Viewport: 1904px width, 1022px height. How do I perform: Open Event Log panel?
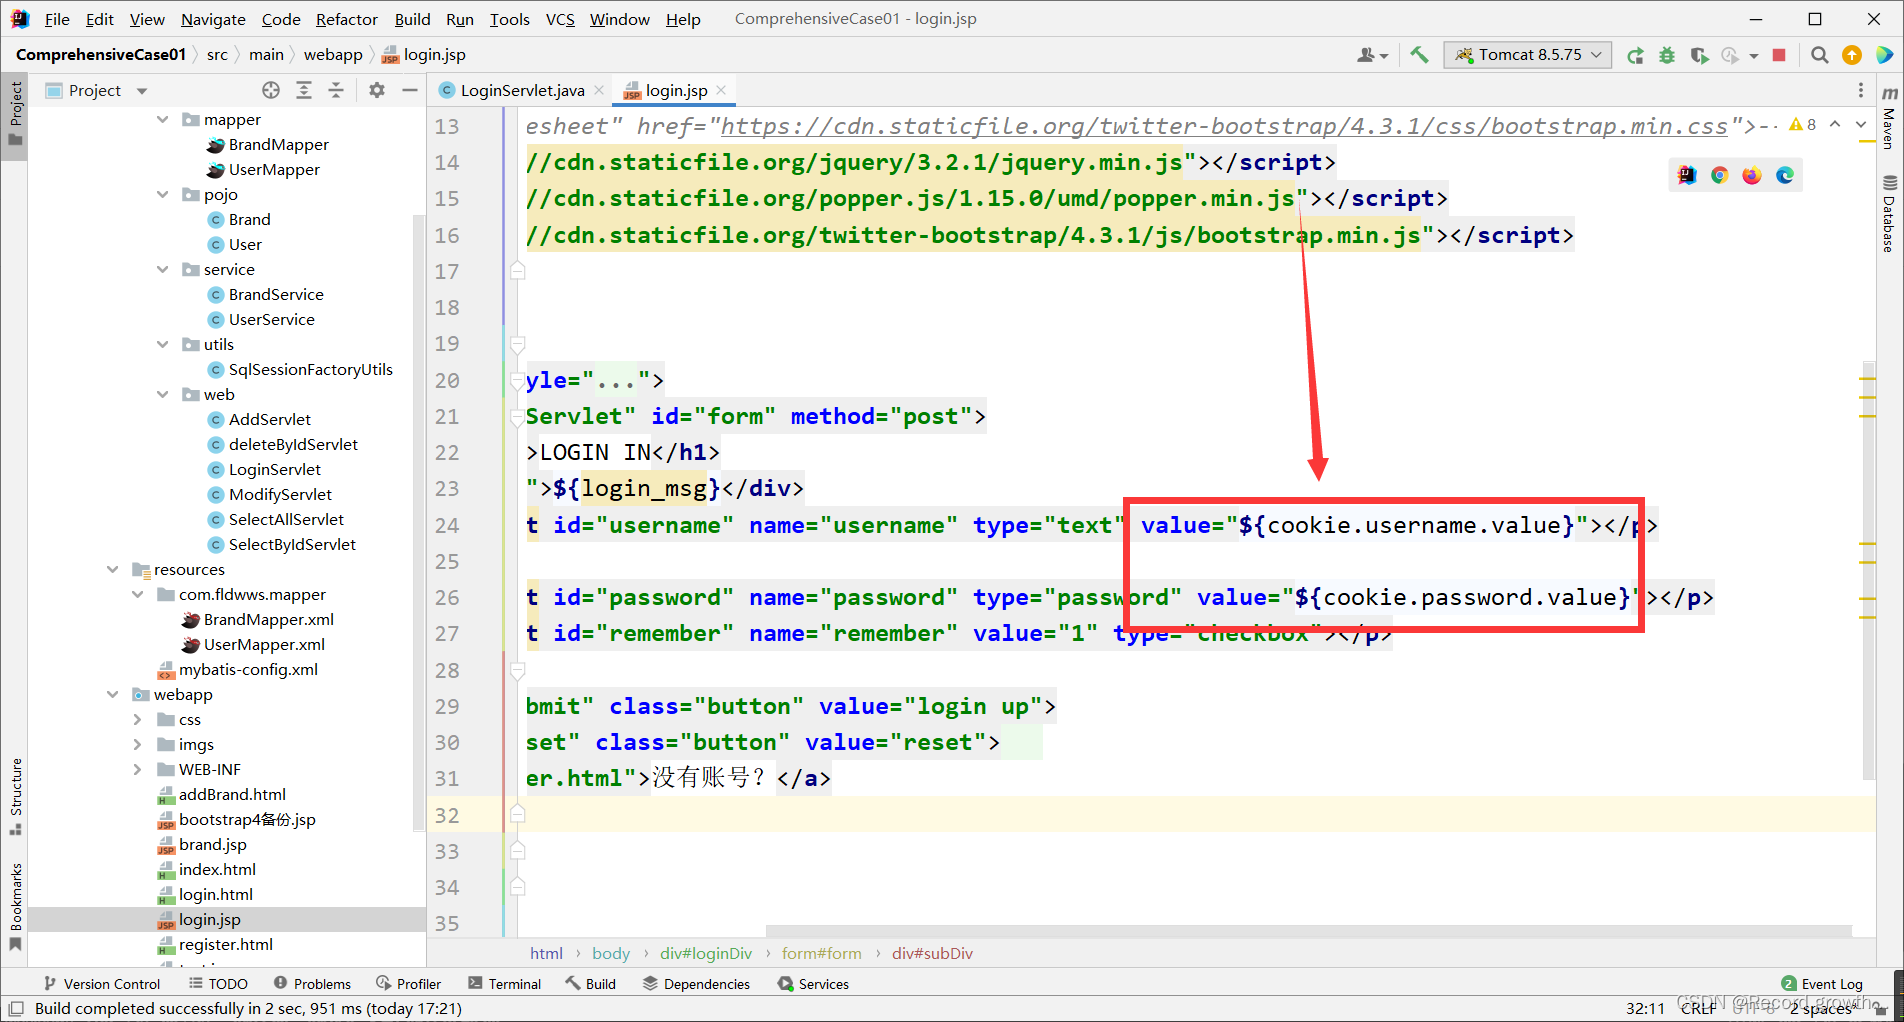point(1822,984)
